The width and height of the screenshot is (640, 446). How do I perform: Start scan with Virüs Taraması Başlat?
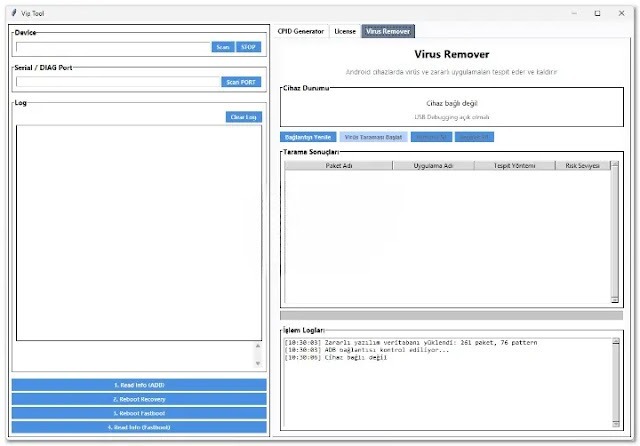tap(373, 136)
